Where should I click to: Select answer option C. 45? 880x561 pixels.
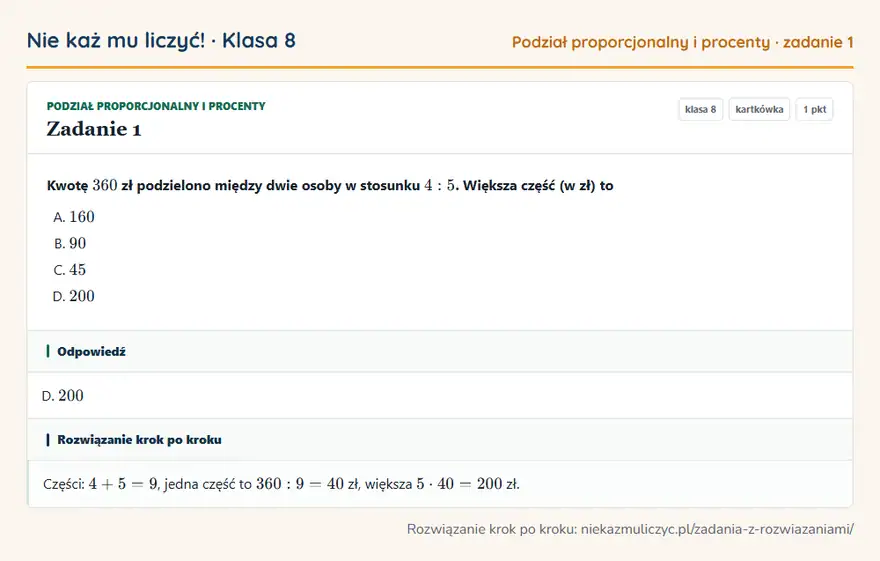tap(70, 270)
